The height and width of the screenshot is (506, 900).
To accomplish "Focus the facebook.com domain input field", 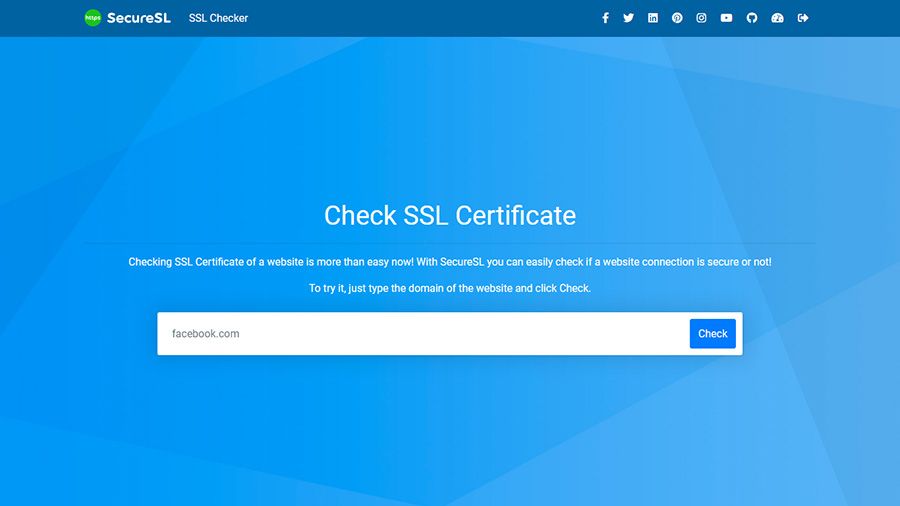I will [426, 333].
